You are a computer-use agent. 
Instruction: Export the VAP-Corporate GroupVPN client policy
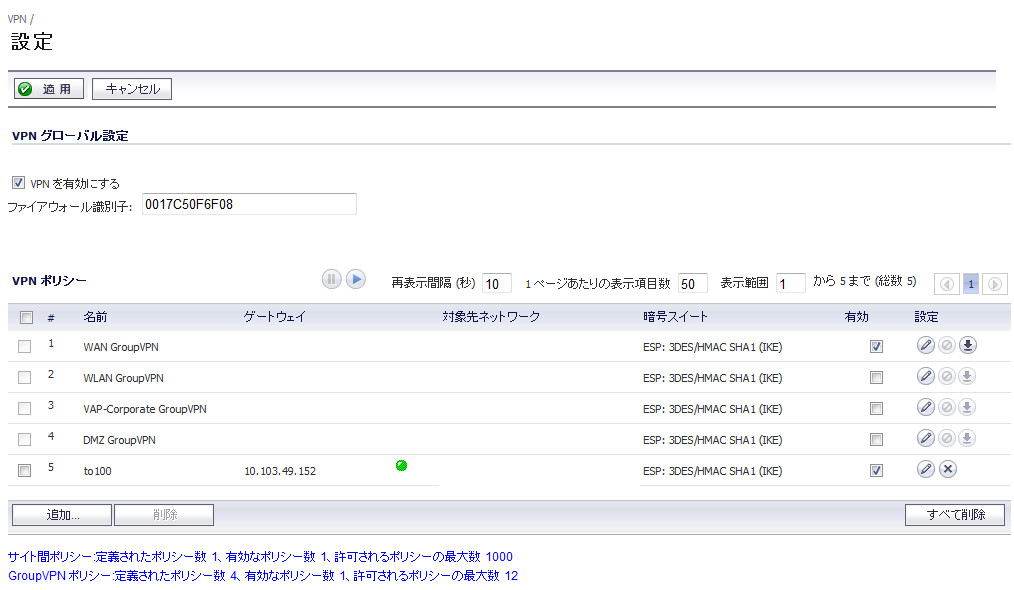tap(967, 407)
